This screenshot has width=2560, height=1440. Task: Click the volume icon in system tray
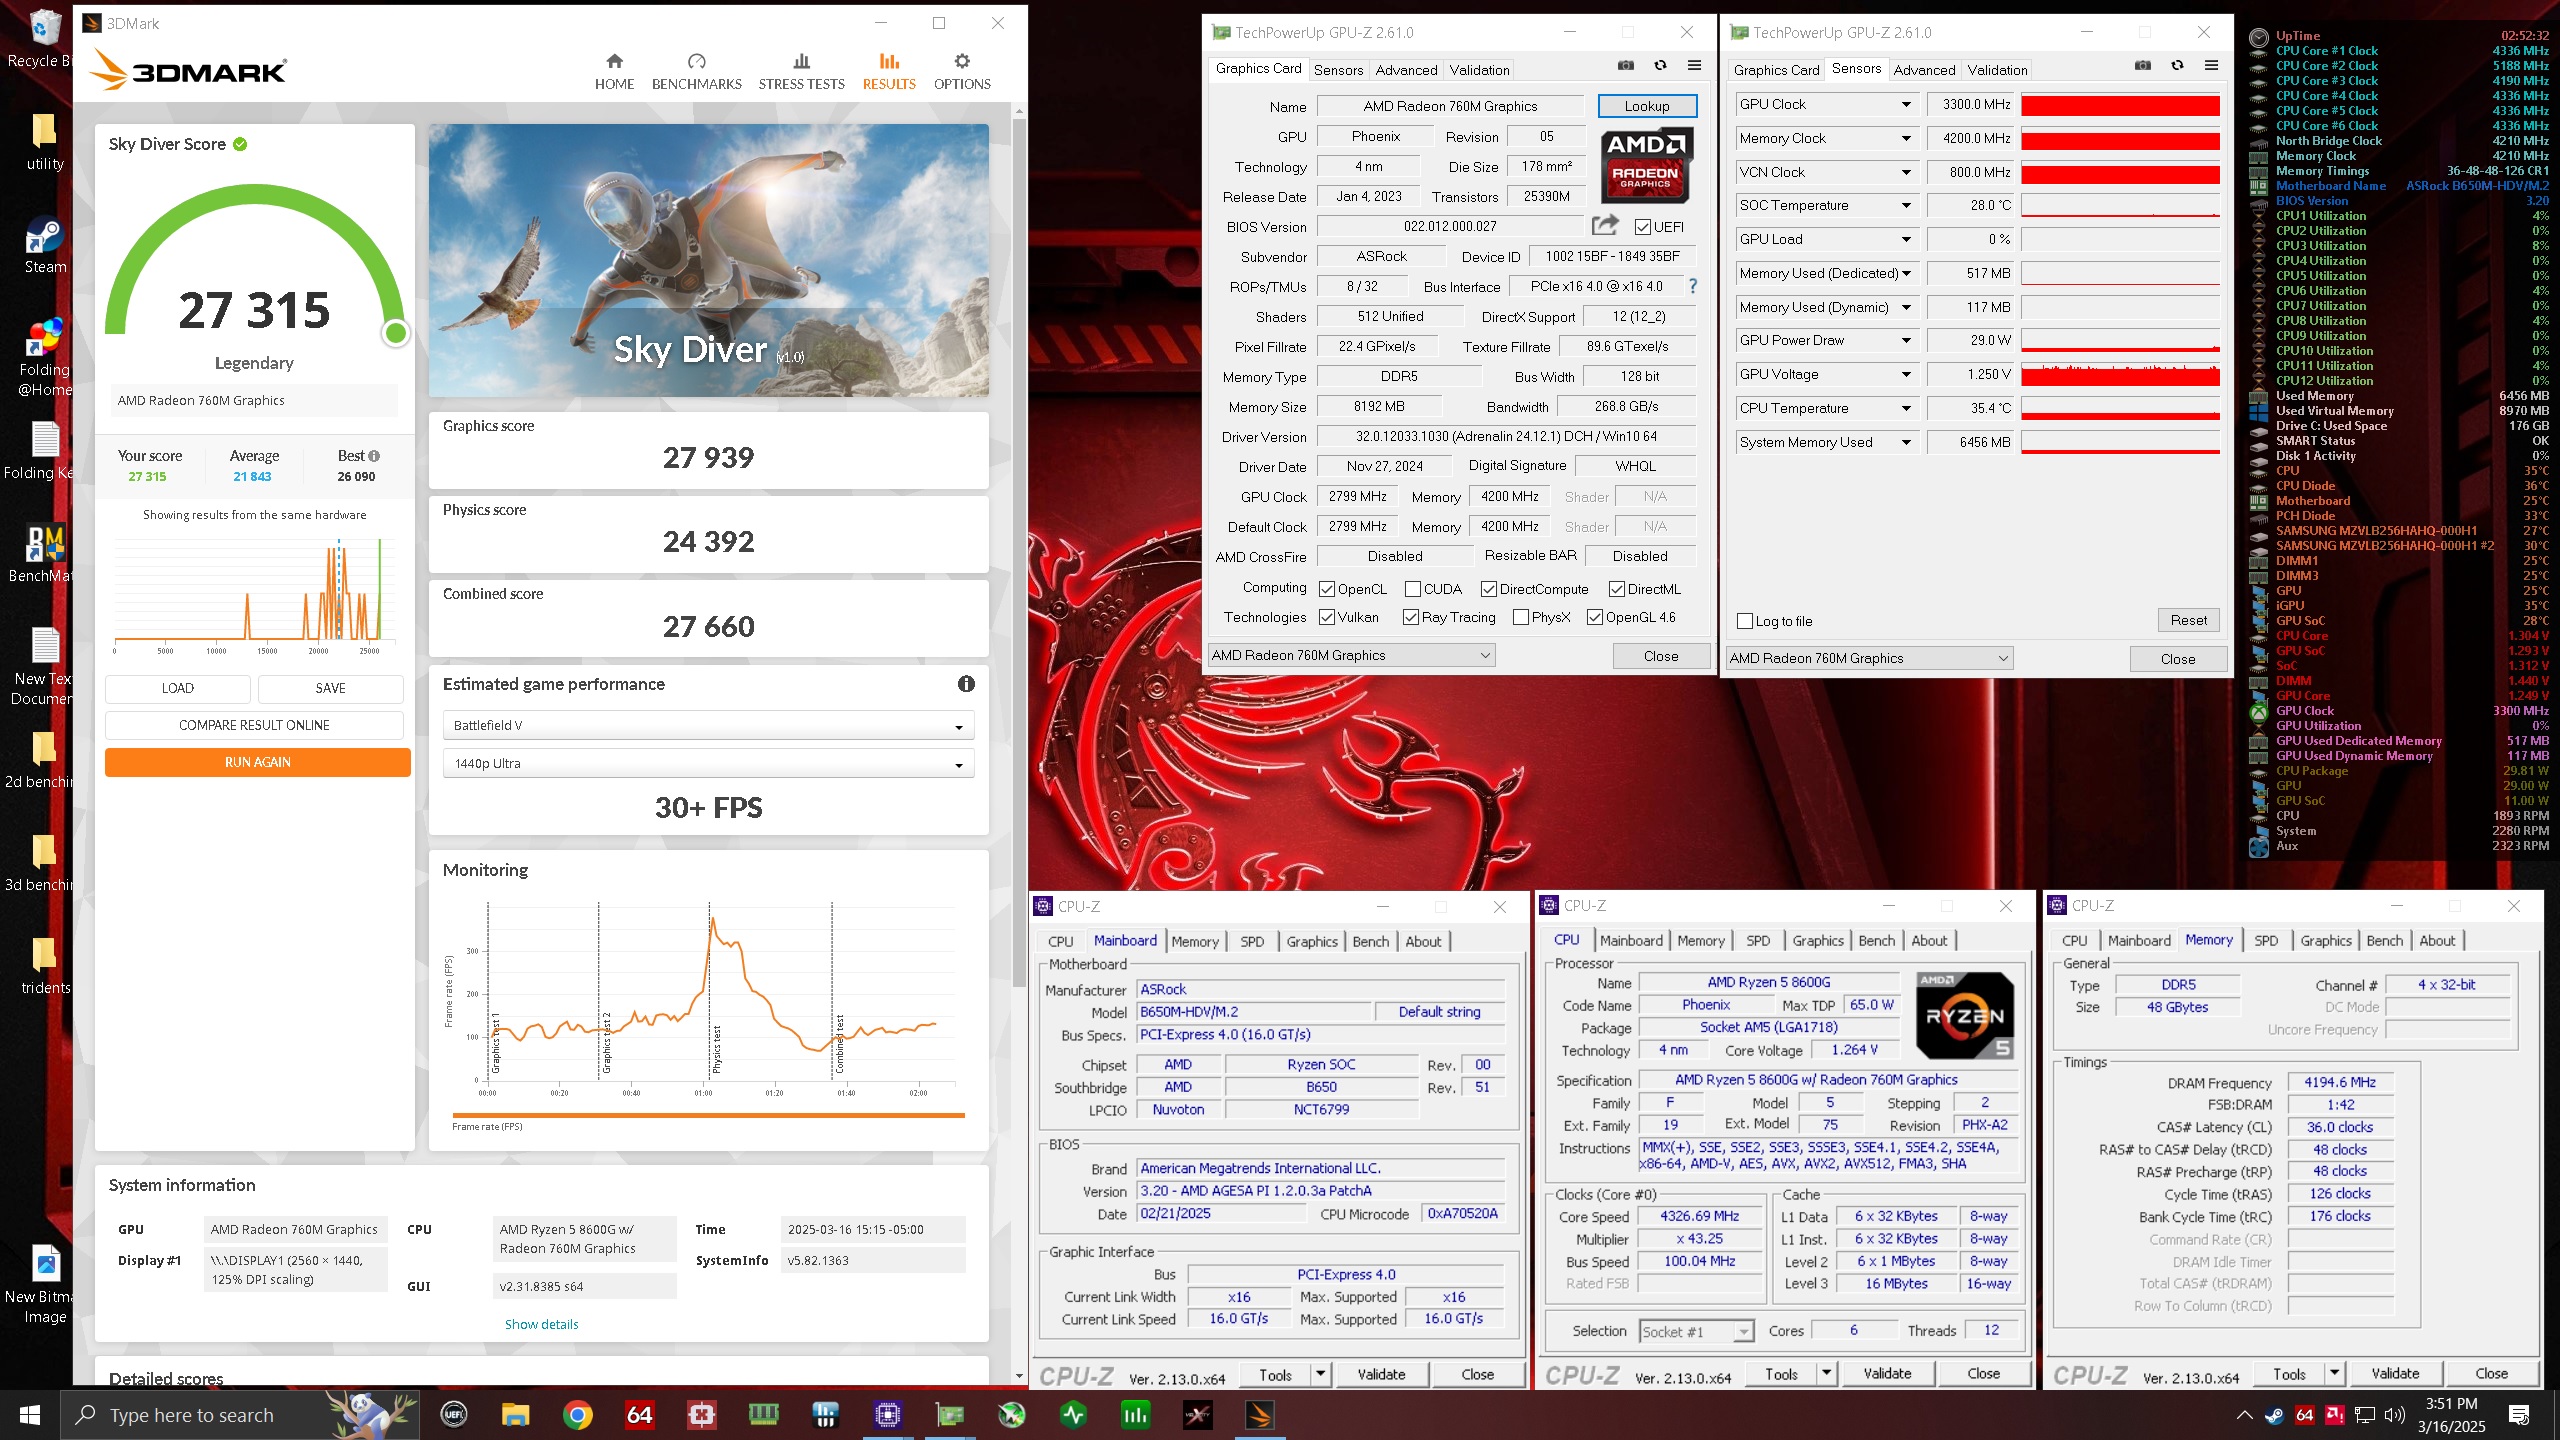point(2394,1415)
